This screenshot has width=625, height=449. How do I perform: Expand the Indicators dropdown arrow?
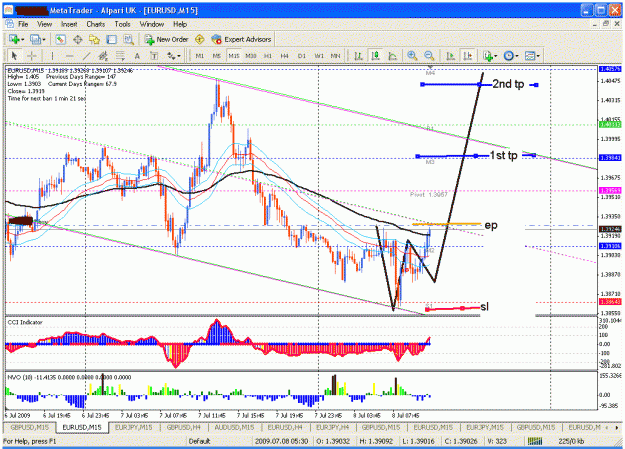[x=495, y=56]
